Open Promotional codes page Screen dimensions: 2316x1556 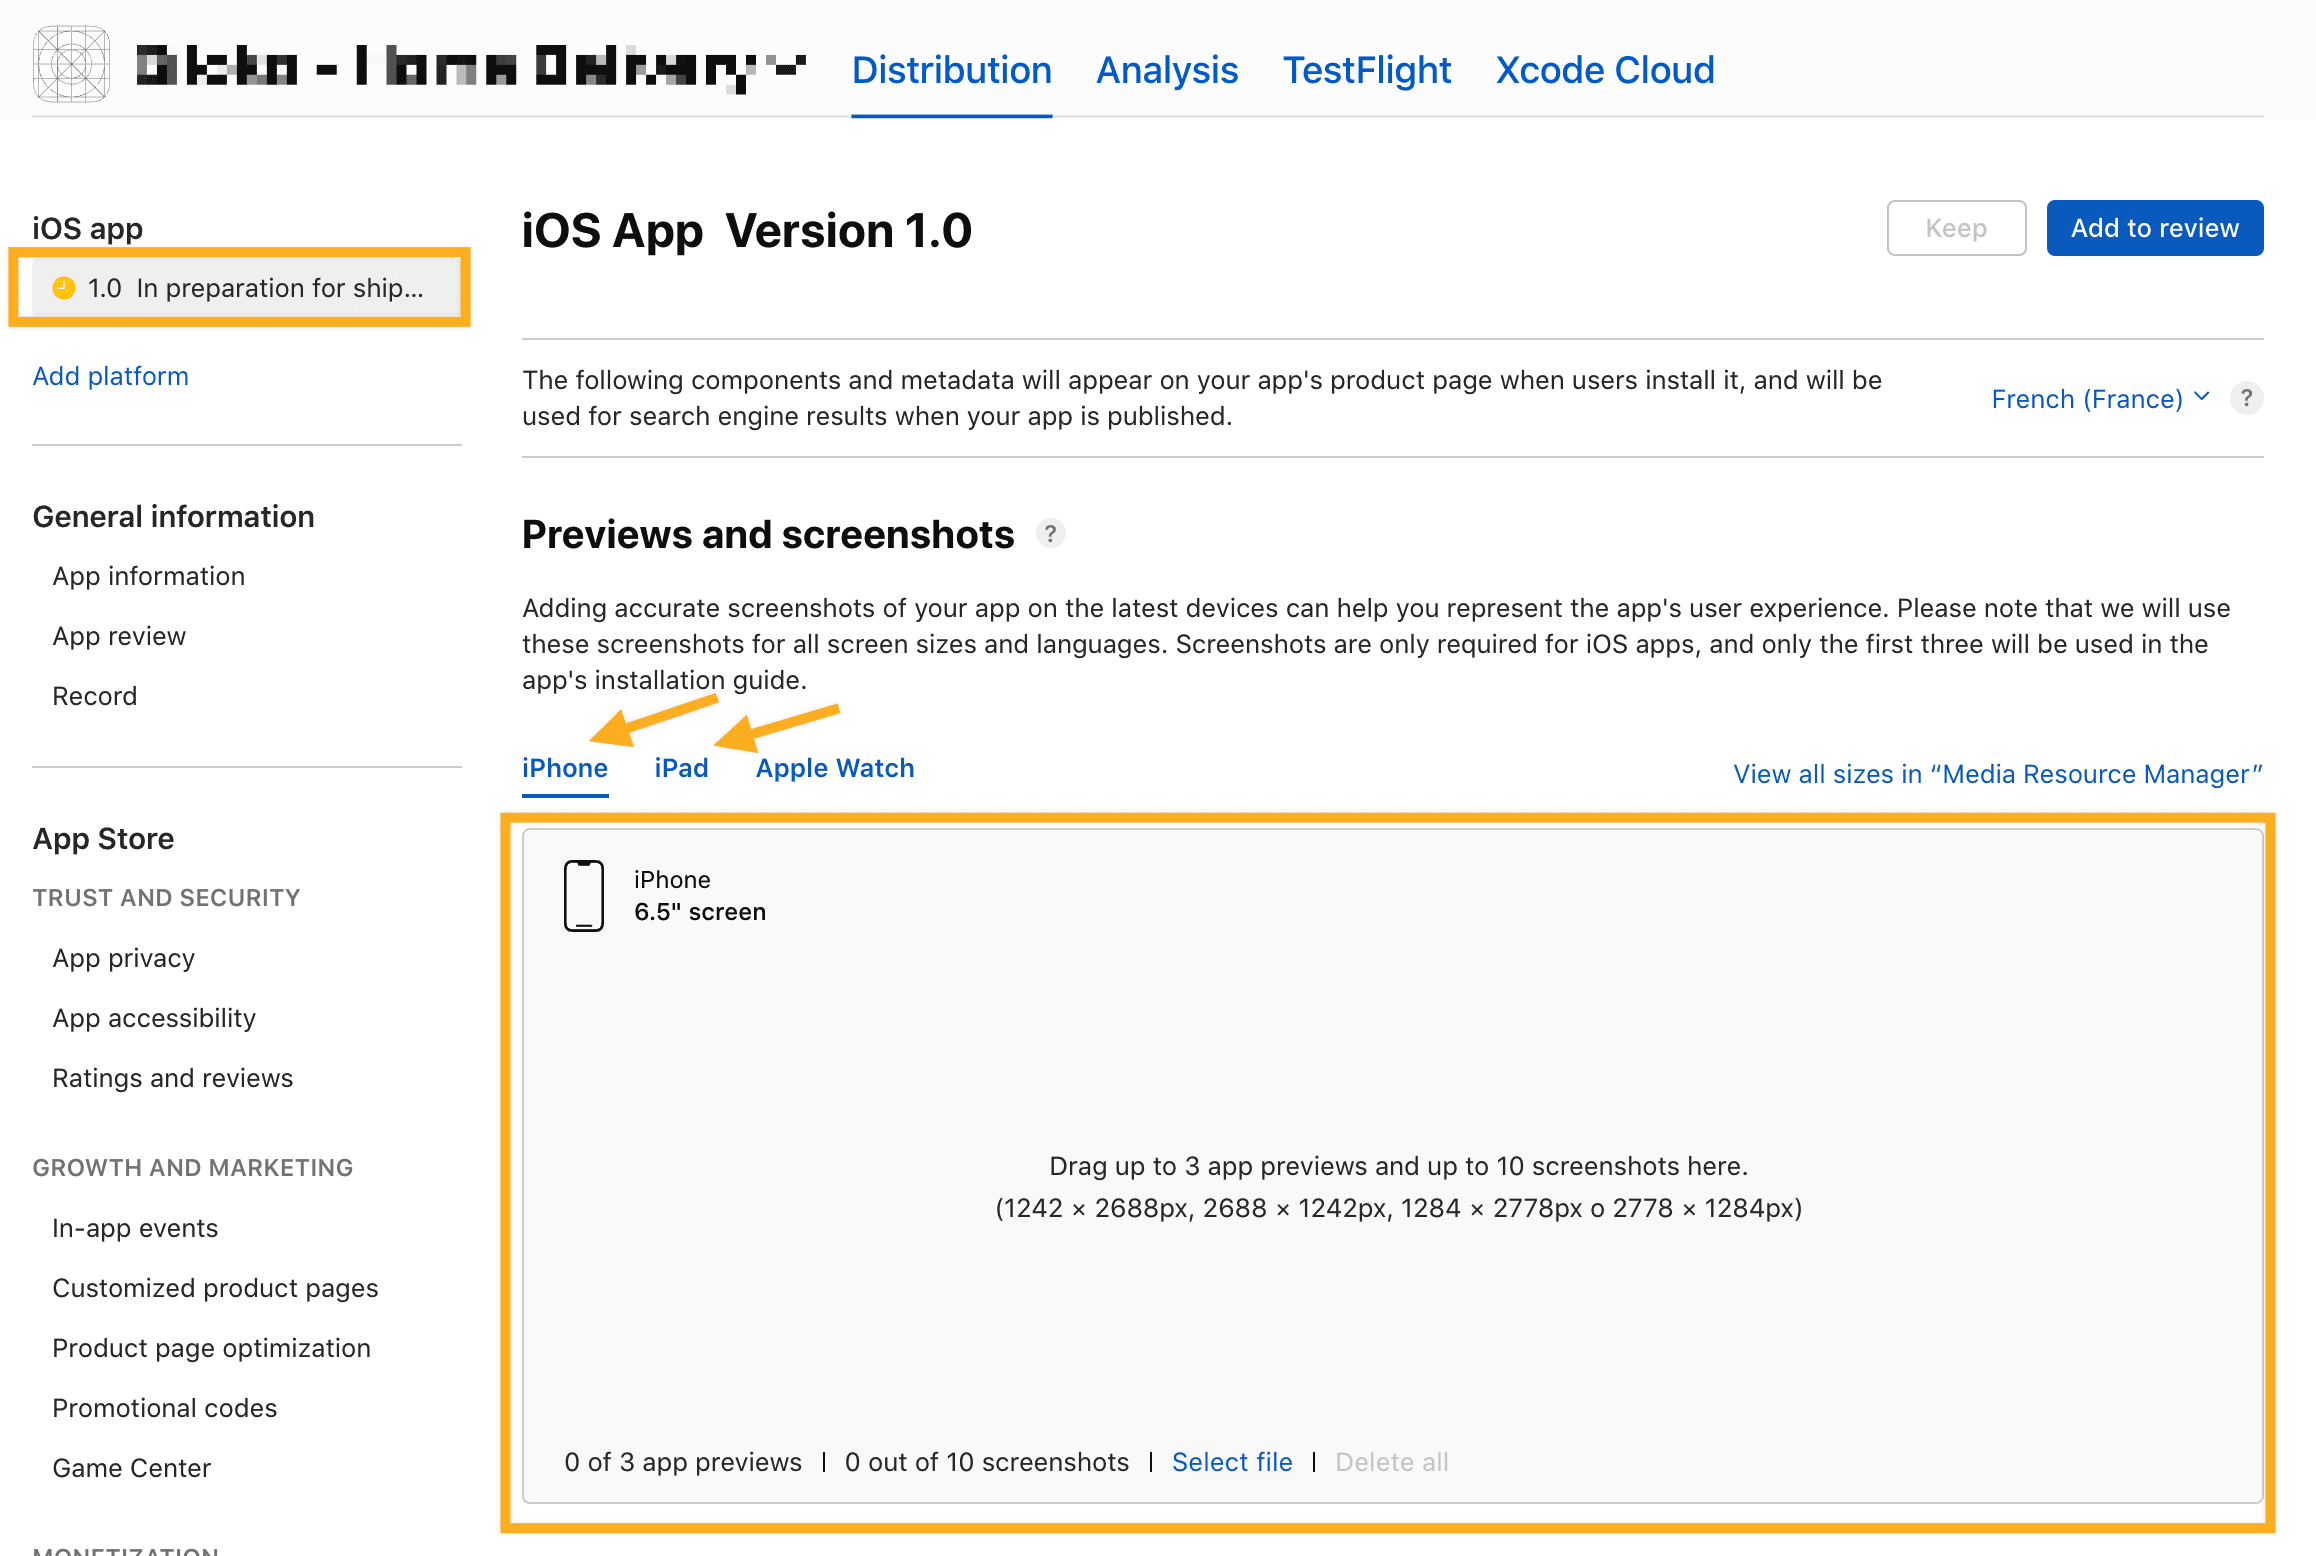coord(165,1408)
